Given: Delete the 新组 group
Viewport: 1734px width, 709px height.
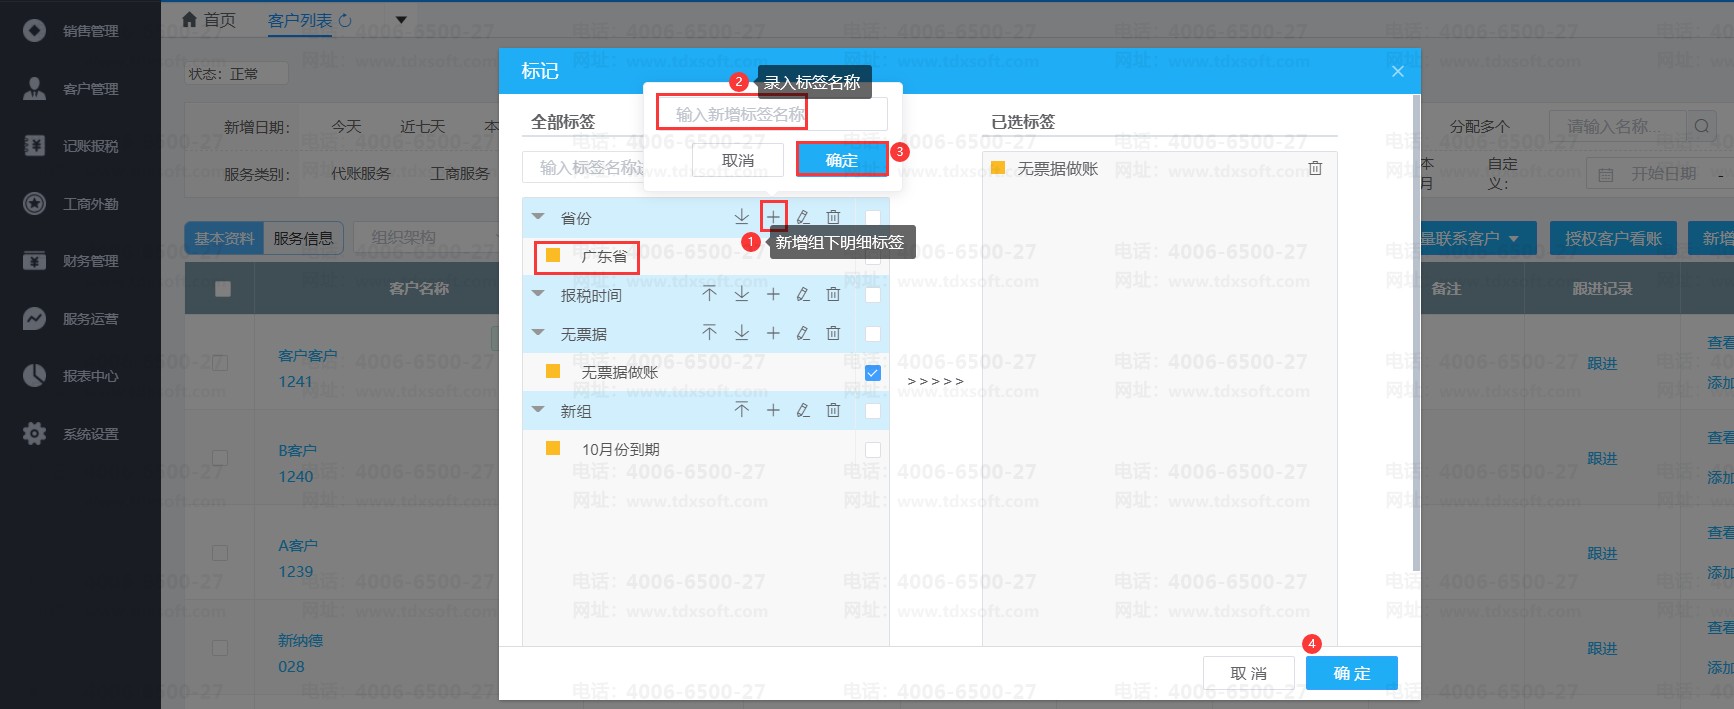Looking at the screenshot, I should tap(833, 410).
